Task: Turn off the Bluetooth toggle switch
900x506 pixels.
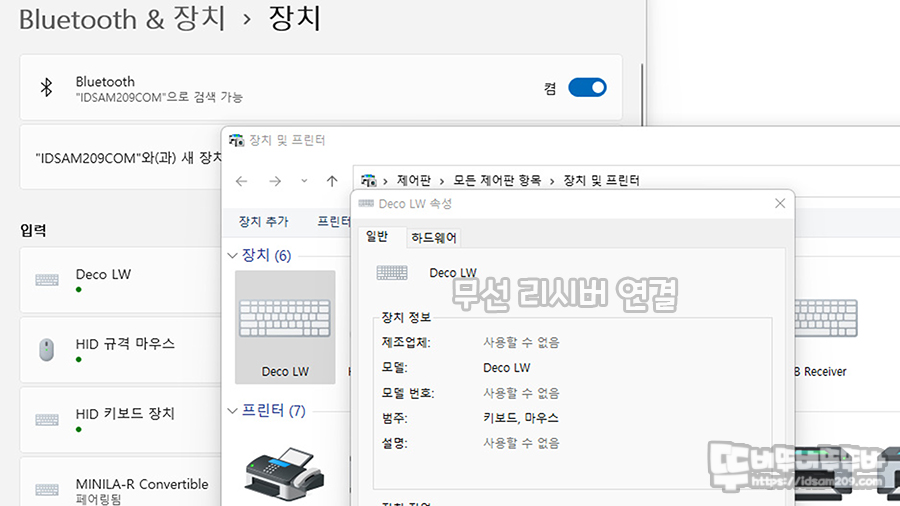Action: (587, 88)
